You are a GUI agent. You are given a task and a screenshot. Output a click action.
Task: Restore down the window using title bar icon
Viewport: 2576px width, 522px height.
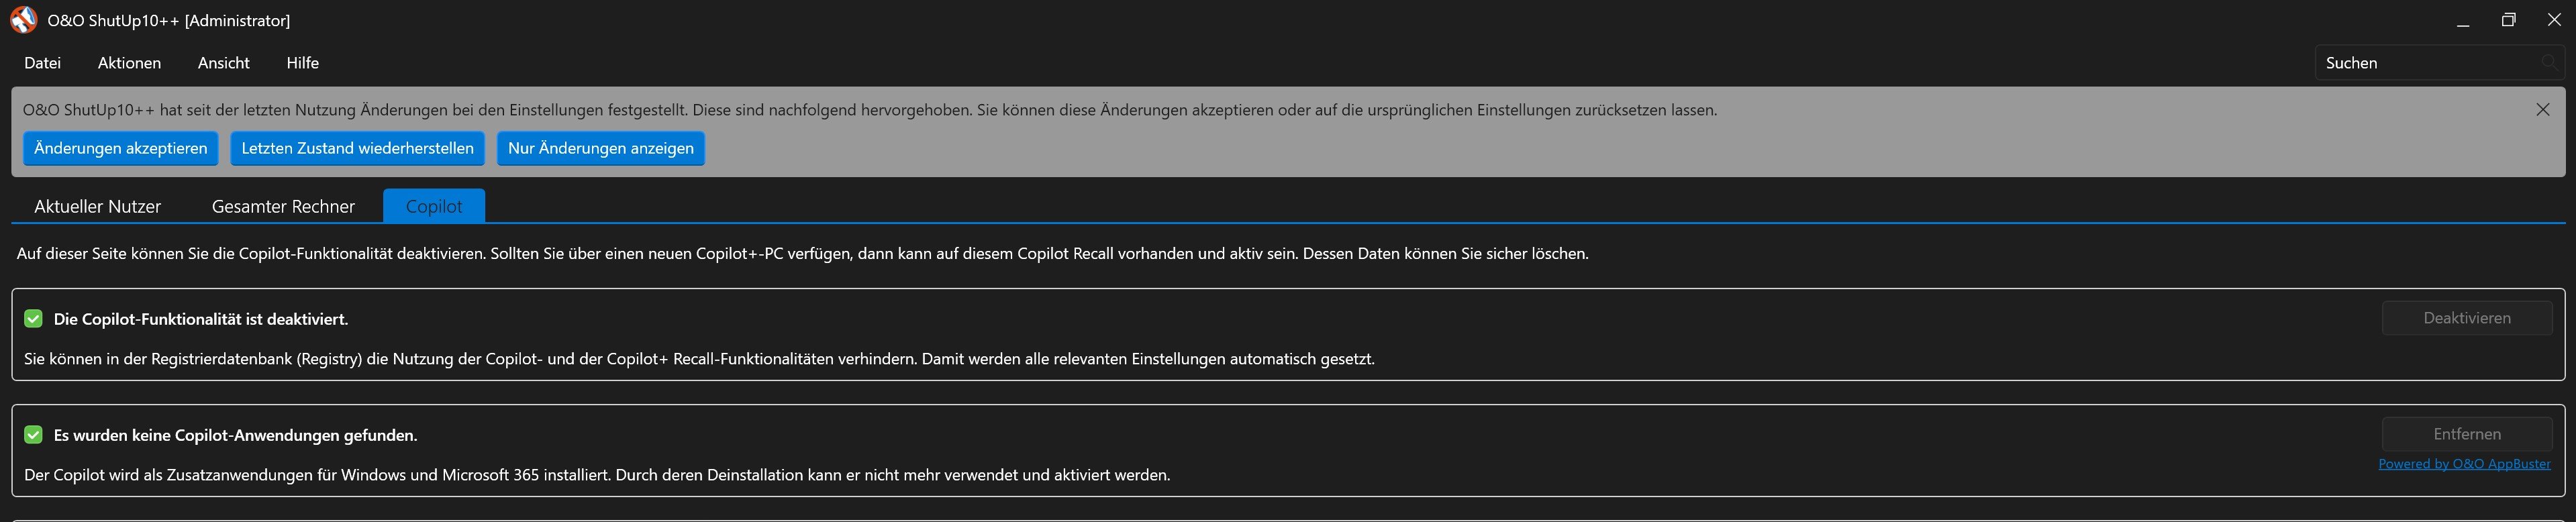coord(2508,20)
